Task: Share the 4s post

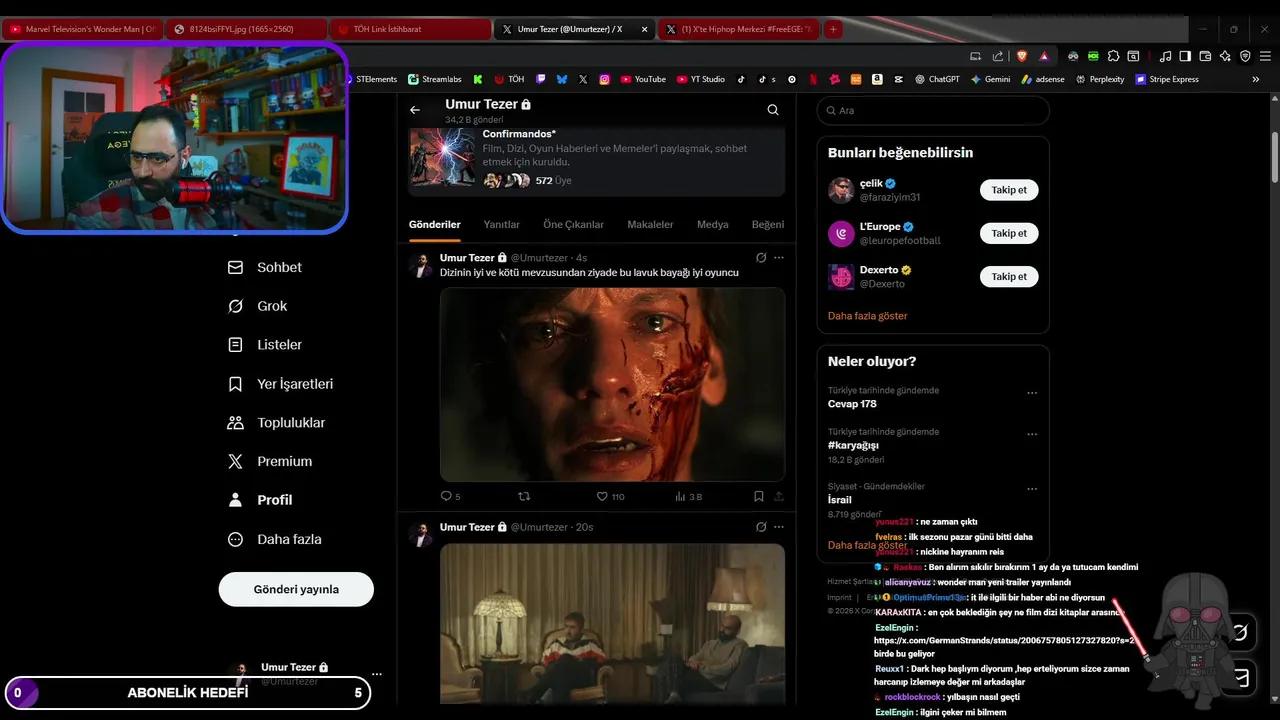Action: tap(779, 496)
